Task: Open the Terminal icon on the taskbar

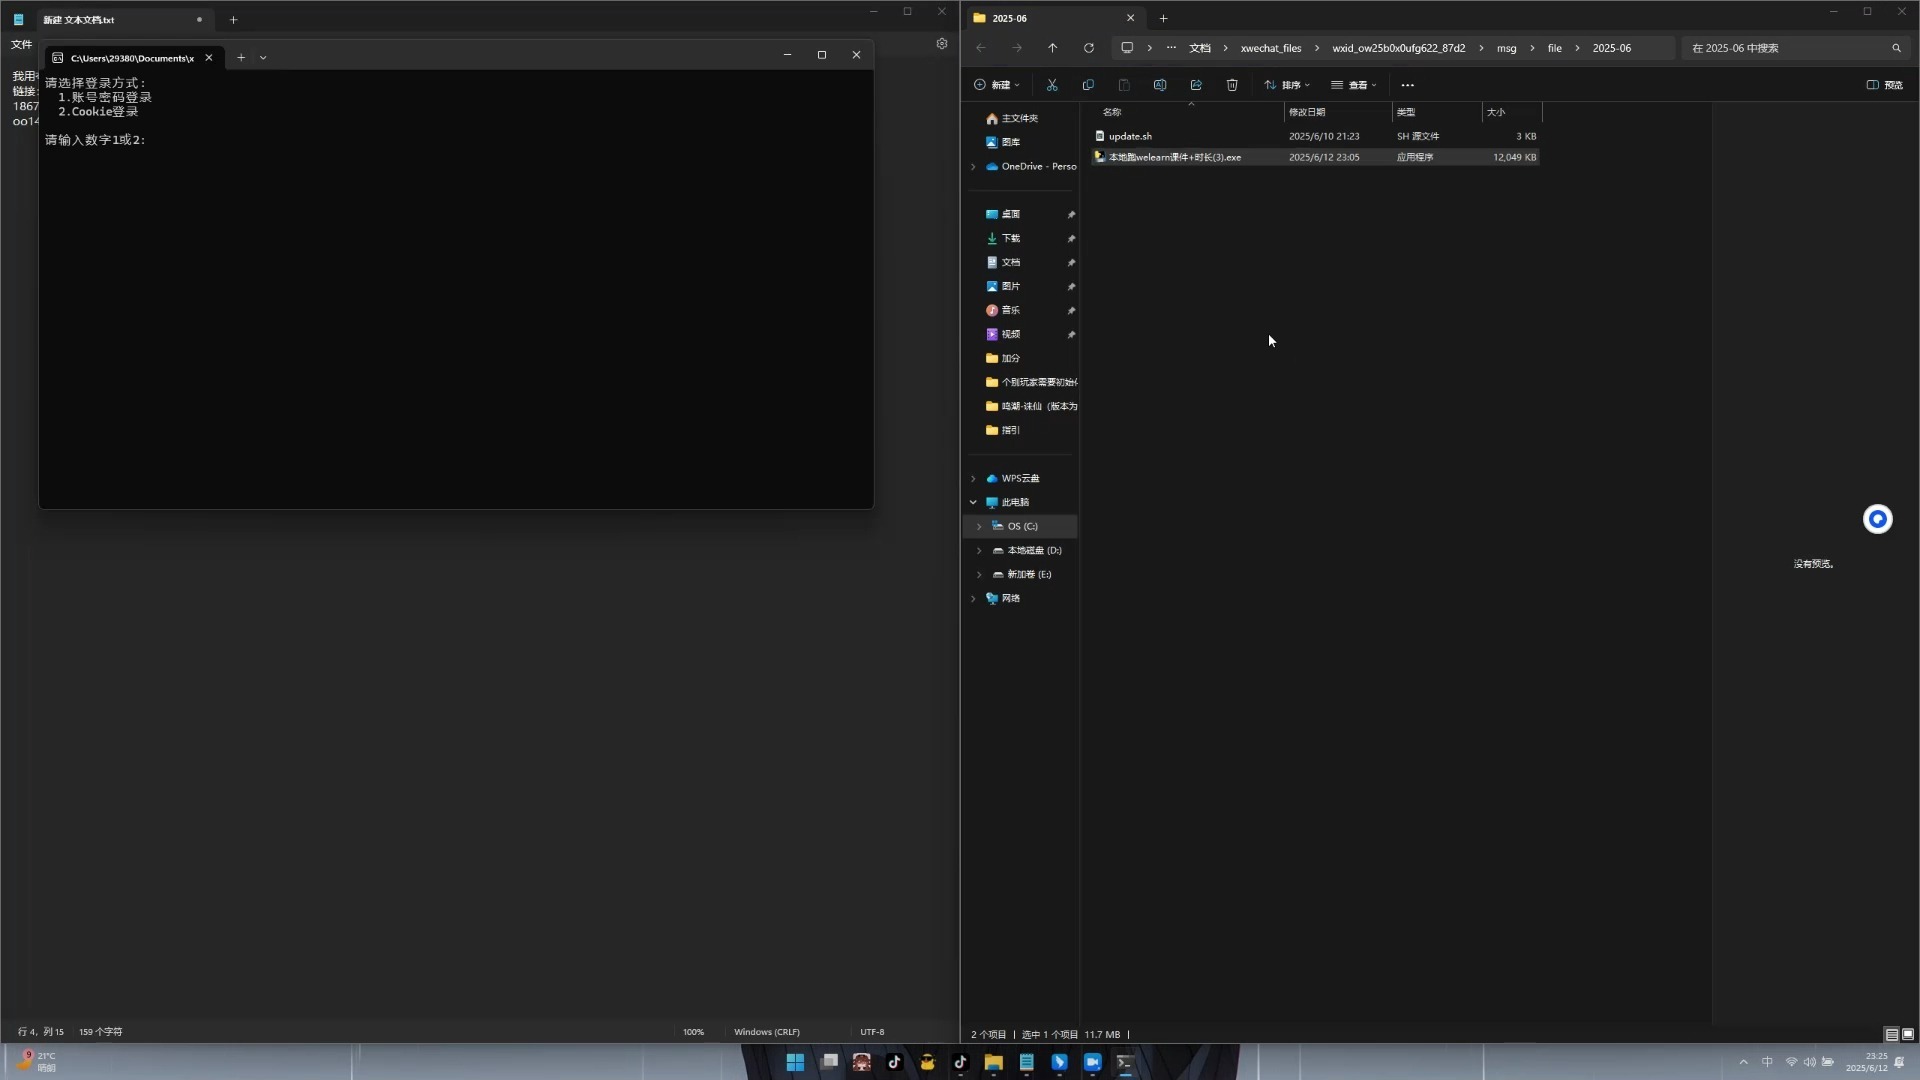Action: click(1125, 1062)
